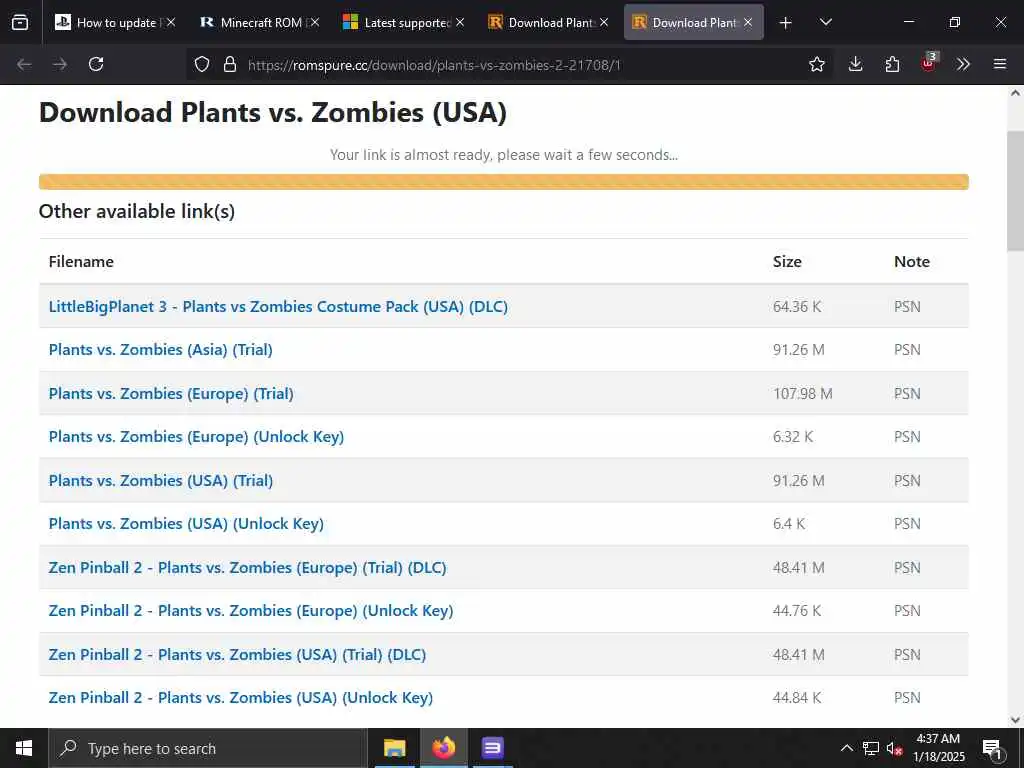Select the 64.36 K size value

click(797, 306)
